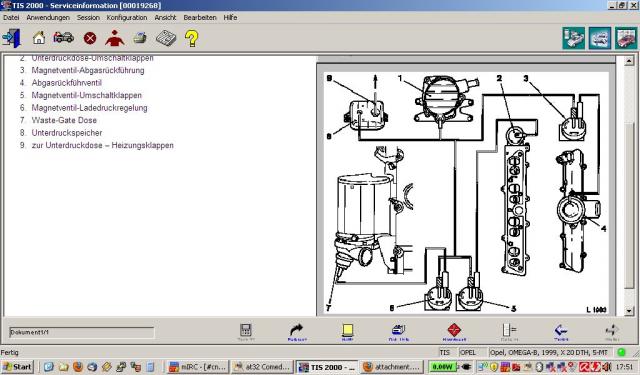Click the curved black arrow button

pos(297,330)
